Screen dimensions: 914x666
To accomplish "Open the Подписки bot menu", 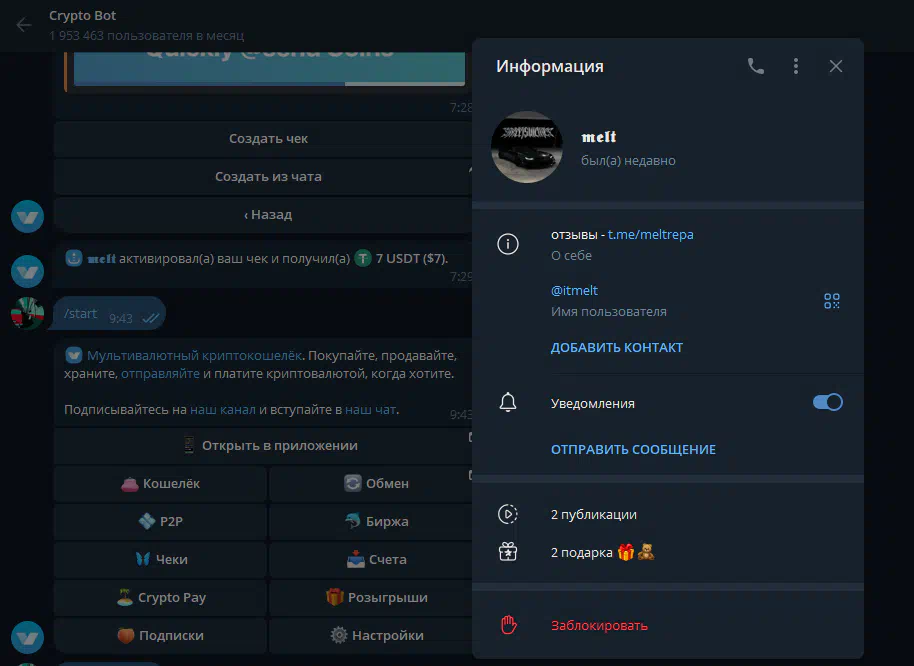I will point(160,636).
